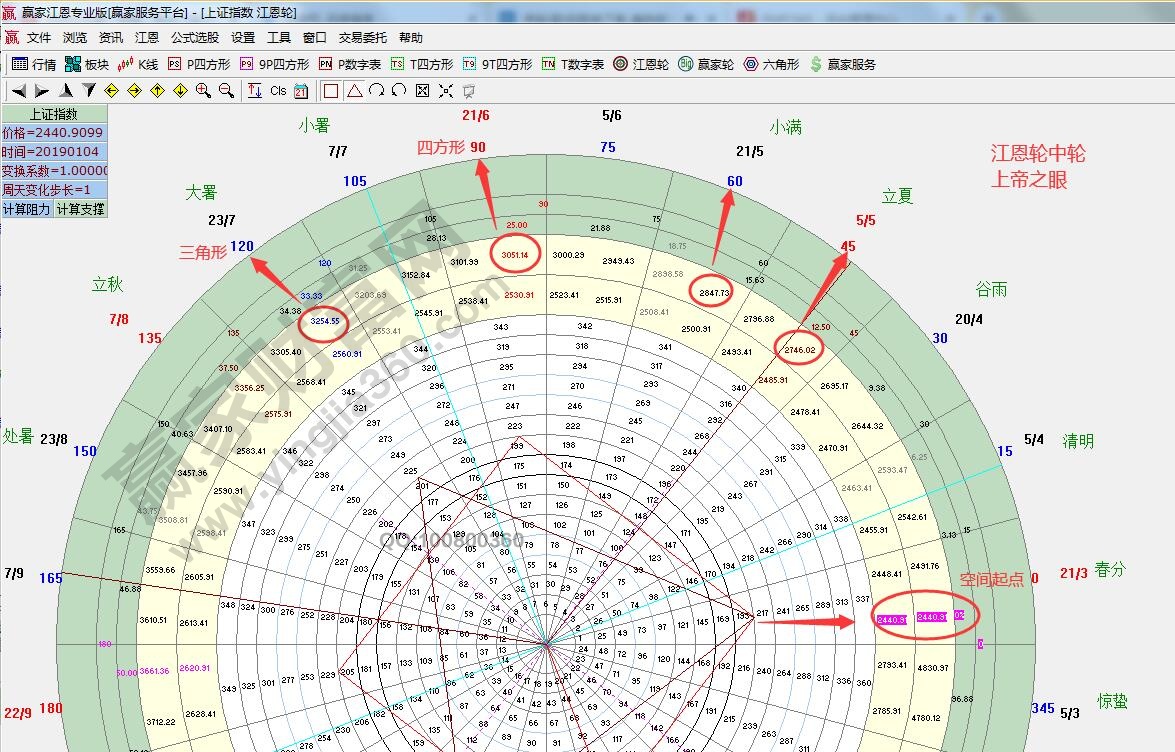
Task: Click the yellow left arrow diamond icon
Action: click(111, 91)
